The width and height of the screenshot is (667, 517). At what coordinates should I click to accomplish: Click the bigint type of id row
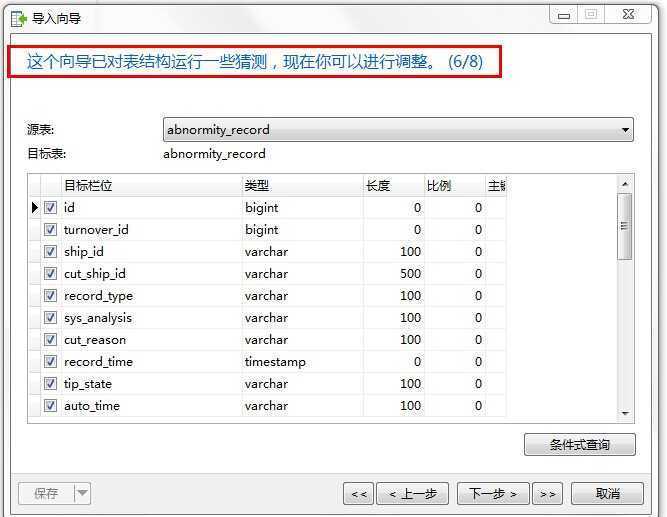(x=262, y=208)
